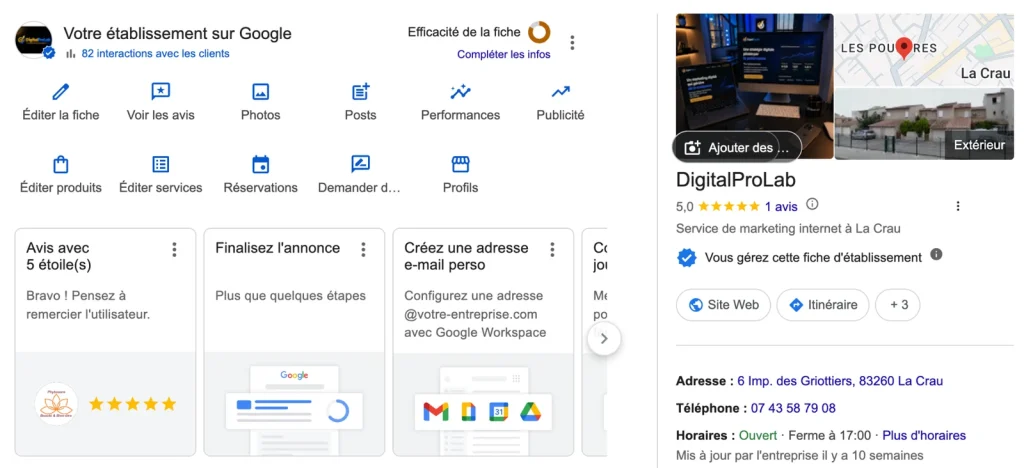Expand the + 3 more actions button
The width and height of the screenshot is (1024, 468).
coord(897,305)
